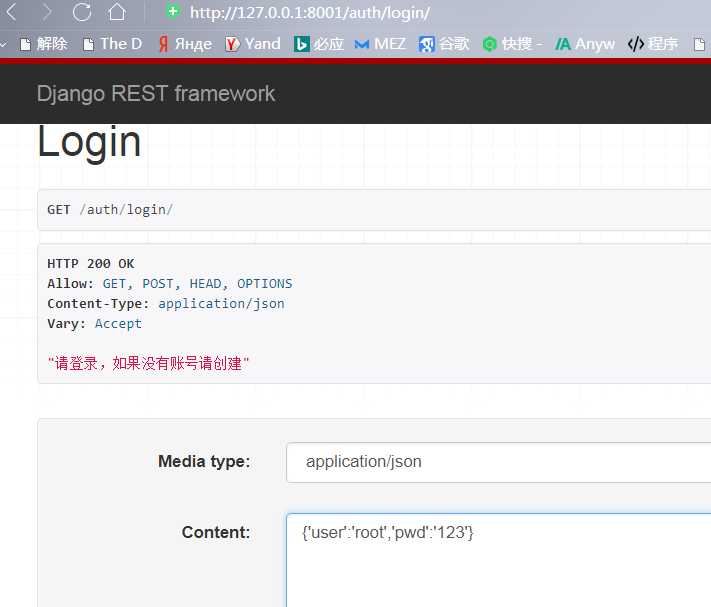Click the red response message 请登录，如果没有账号请创建
The height and width of the screenshot is (607, 711).
point(148,363)
